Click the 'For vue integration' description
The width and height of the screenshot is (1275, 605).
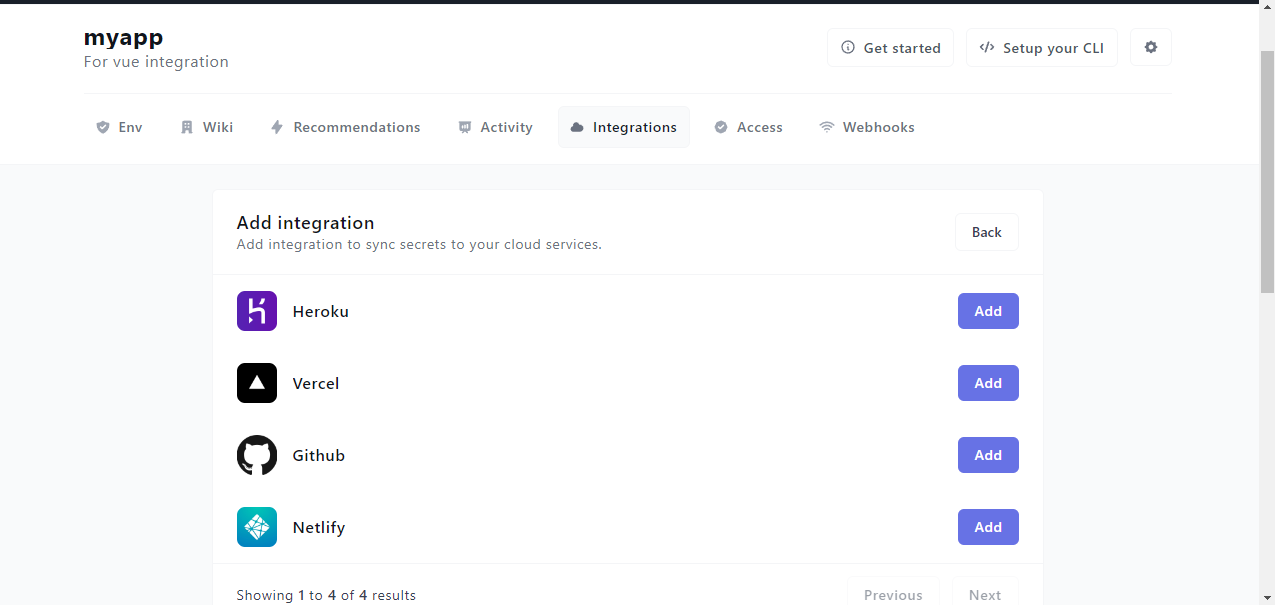[156, 62]
